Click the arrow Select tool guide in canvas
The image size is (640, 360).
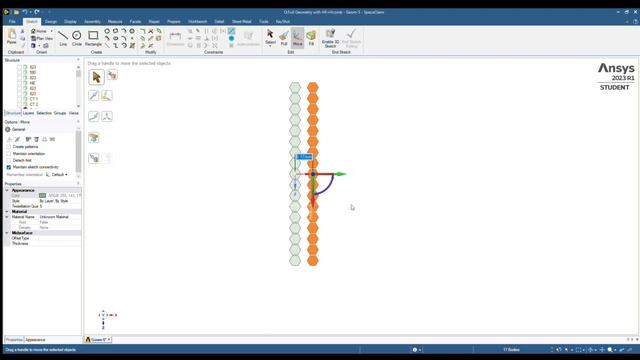click(96, 77)
